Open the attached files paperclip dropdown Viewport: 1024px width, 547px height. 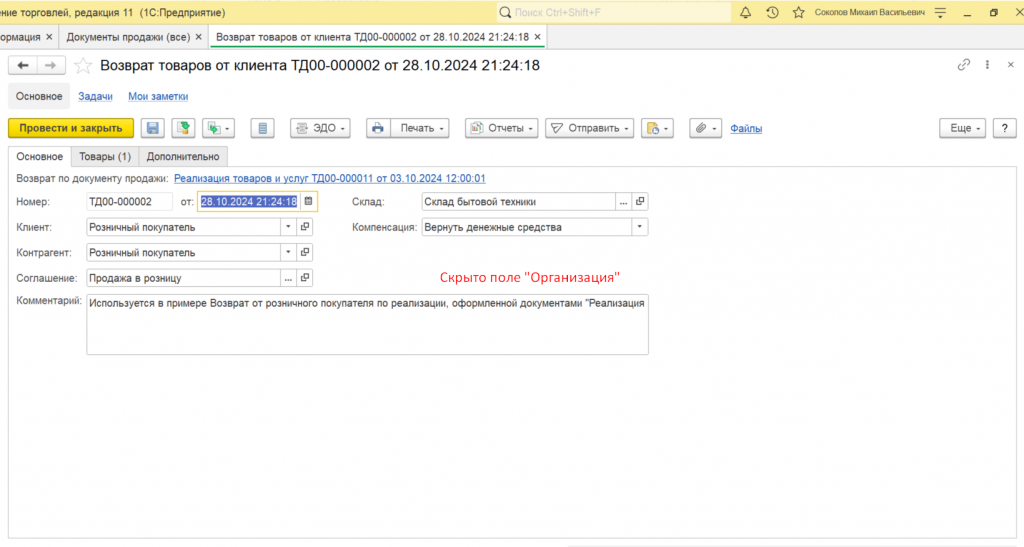coord(705,128)
